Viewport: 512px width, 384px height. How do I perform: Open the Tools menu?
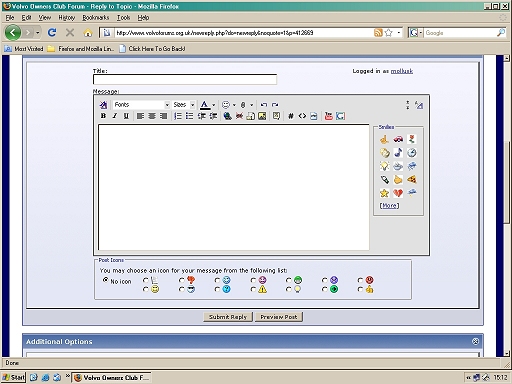tap(123, 18)
